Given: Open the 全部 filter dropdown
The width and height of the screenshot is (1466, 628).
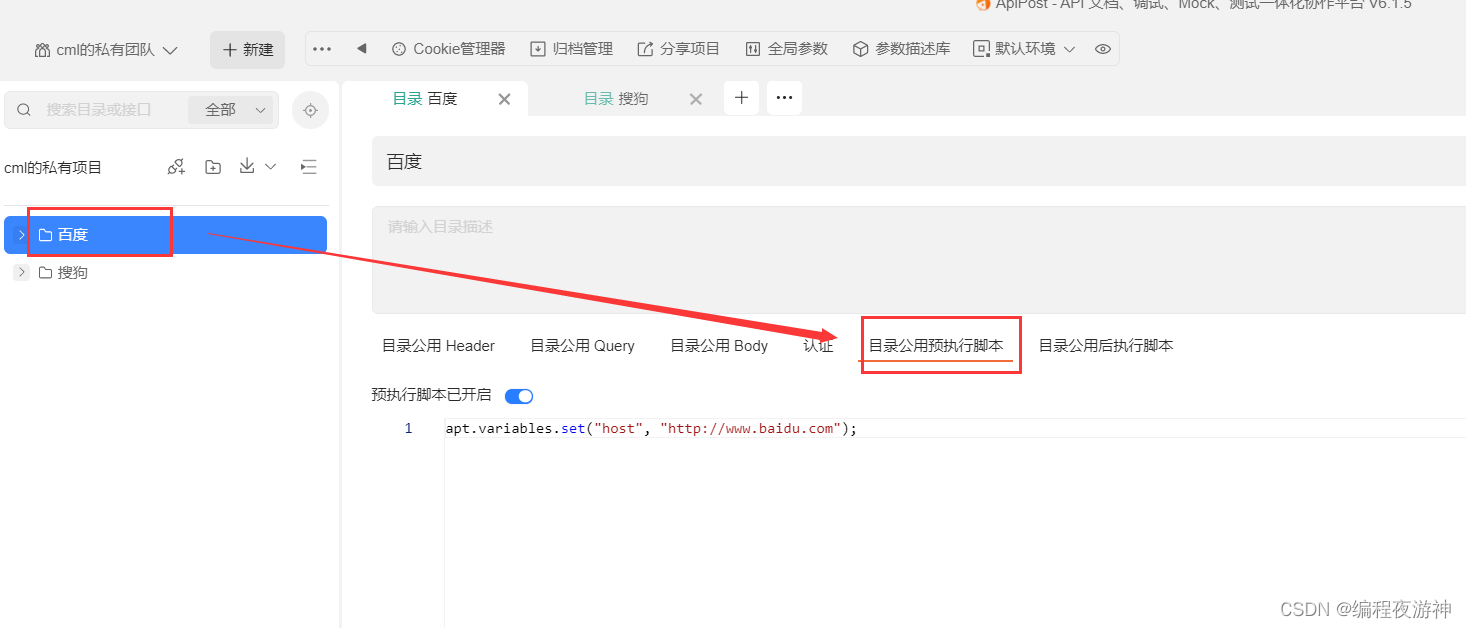Looking at the screenshot, I should click(x=232, y=110).
